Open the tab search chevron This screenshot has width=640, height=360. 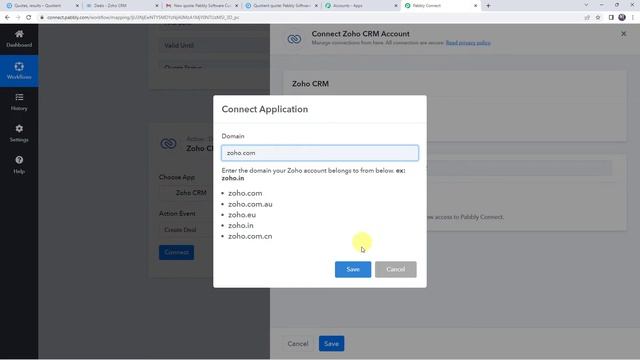(586, 5)
